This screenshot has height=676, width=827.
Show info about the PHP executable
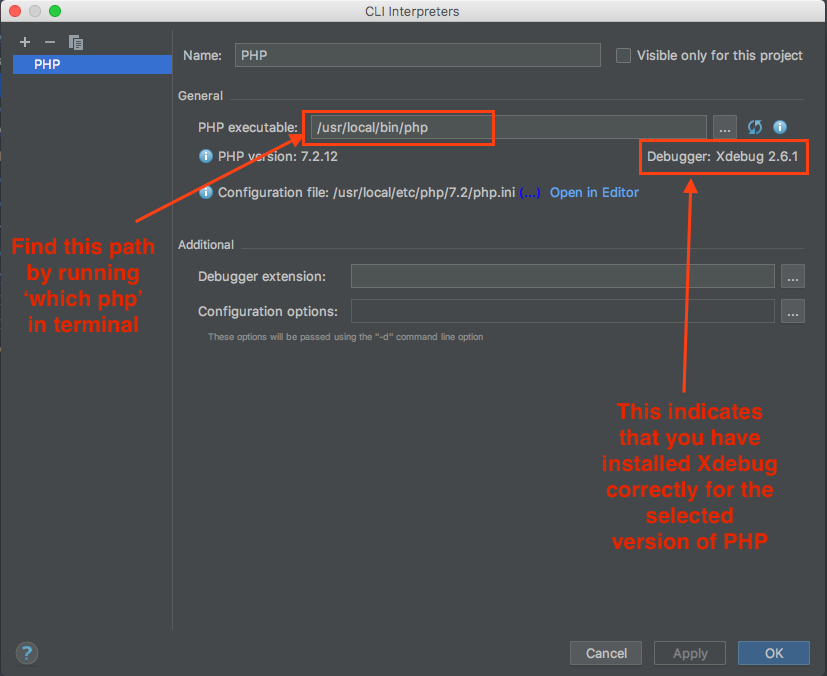tap(780, 127)
